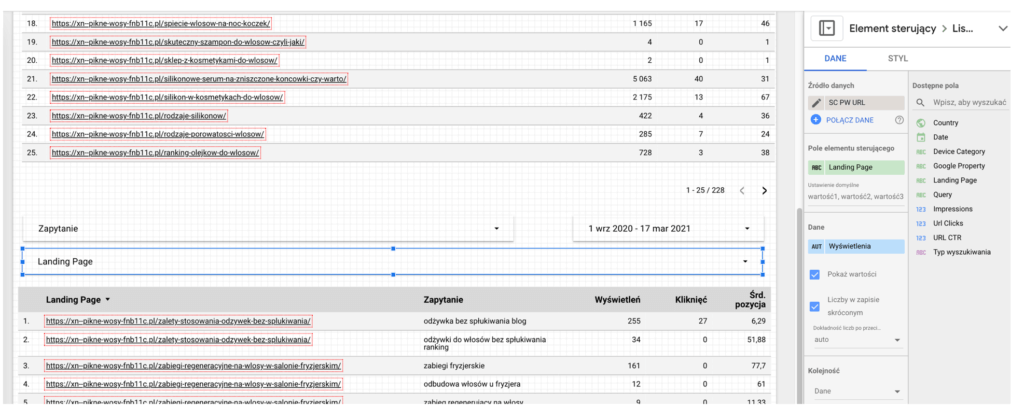Open the help icon next to POŁĄCZ DANE

tap(899, 120)
